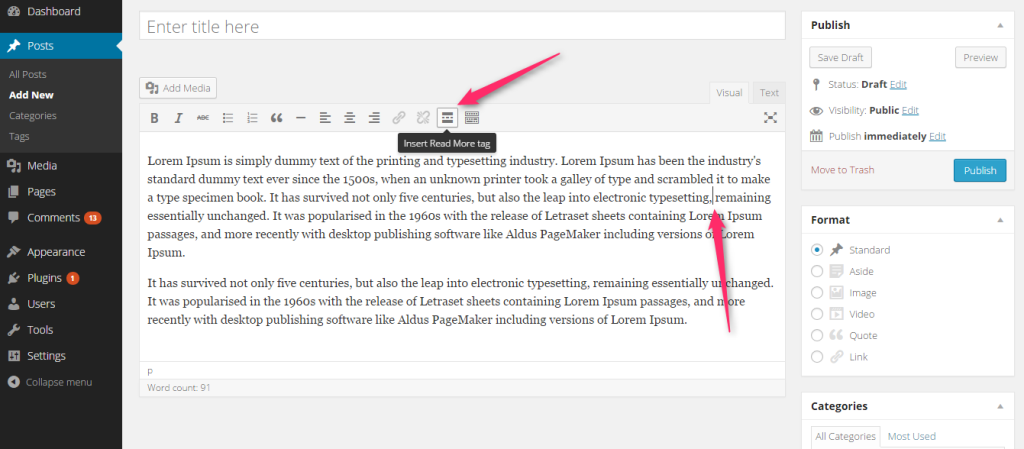The height and width of the screenshot is (449, 1024).
Task: Edit the publish date
Action: pos(937,136)
